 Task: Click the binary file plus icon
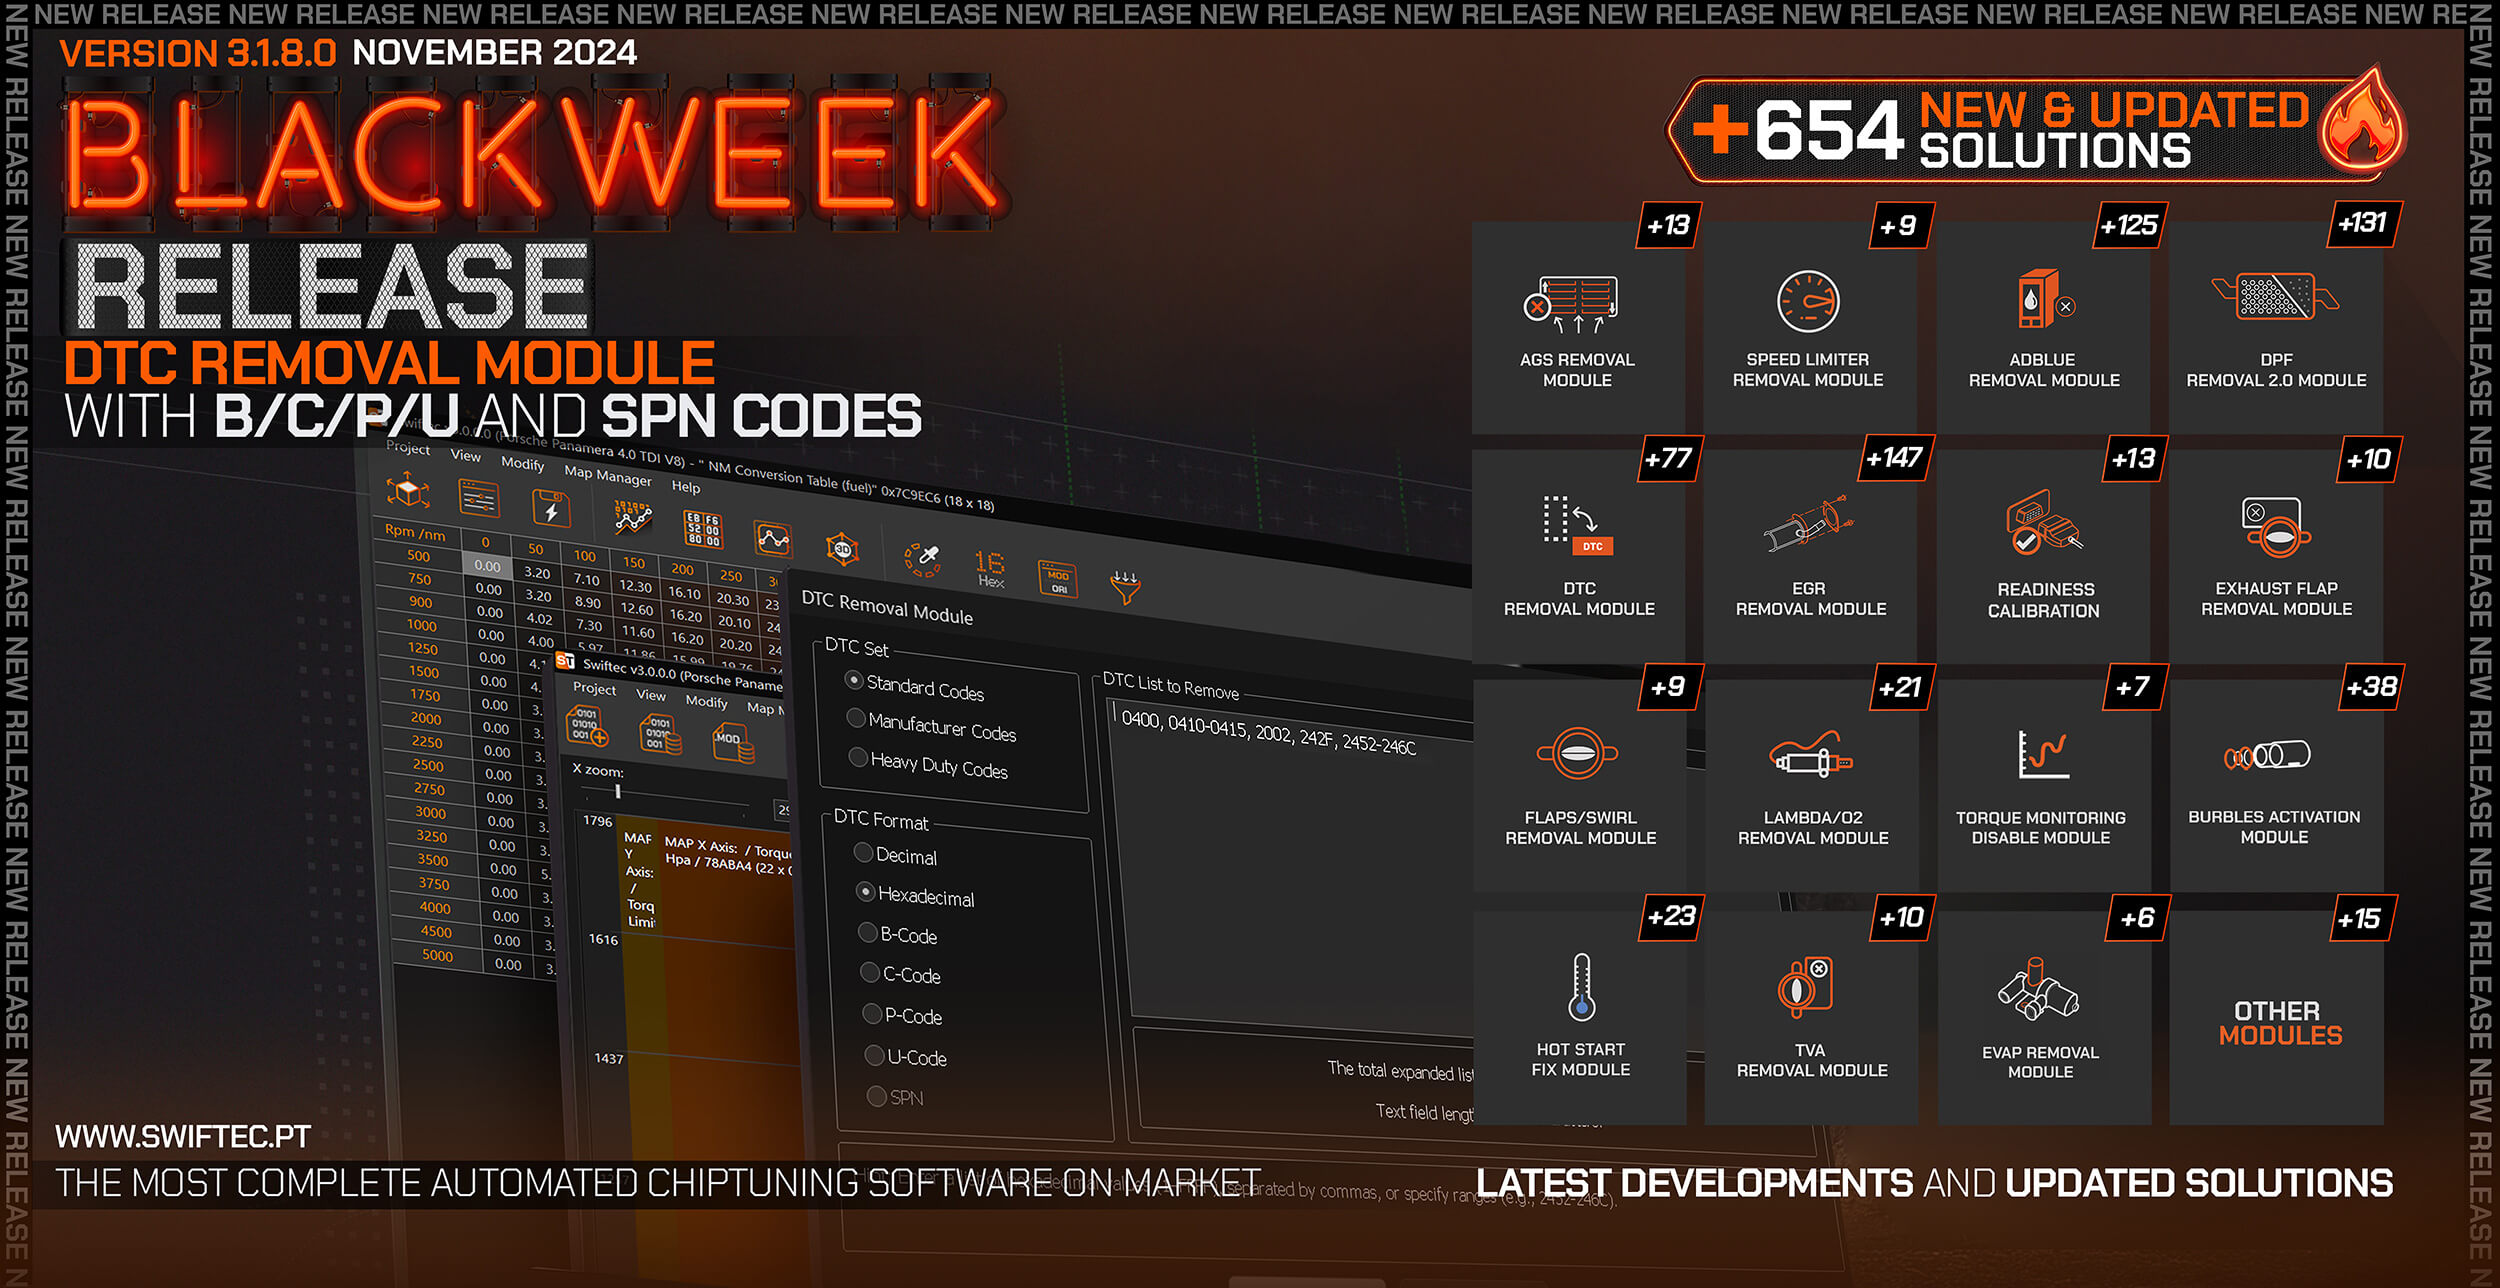click(x=587, y=726)
